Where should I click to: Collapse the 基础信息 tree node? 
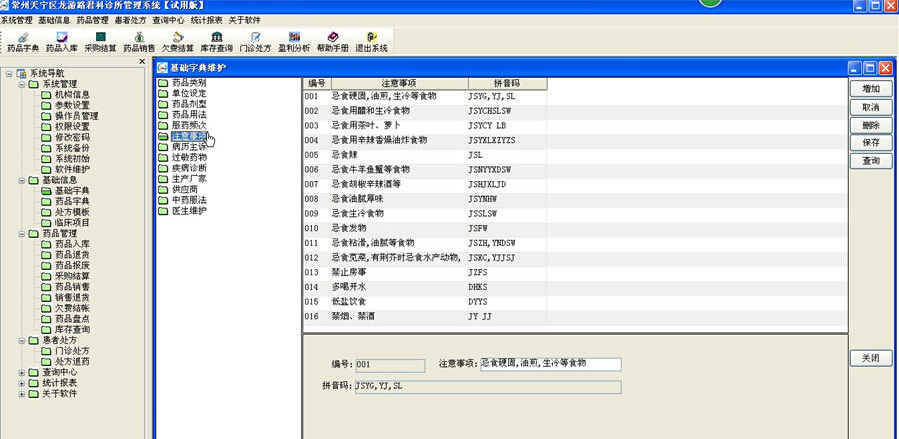[22, 180]
